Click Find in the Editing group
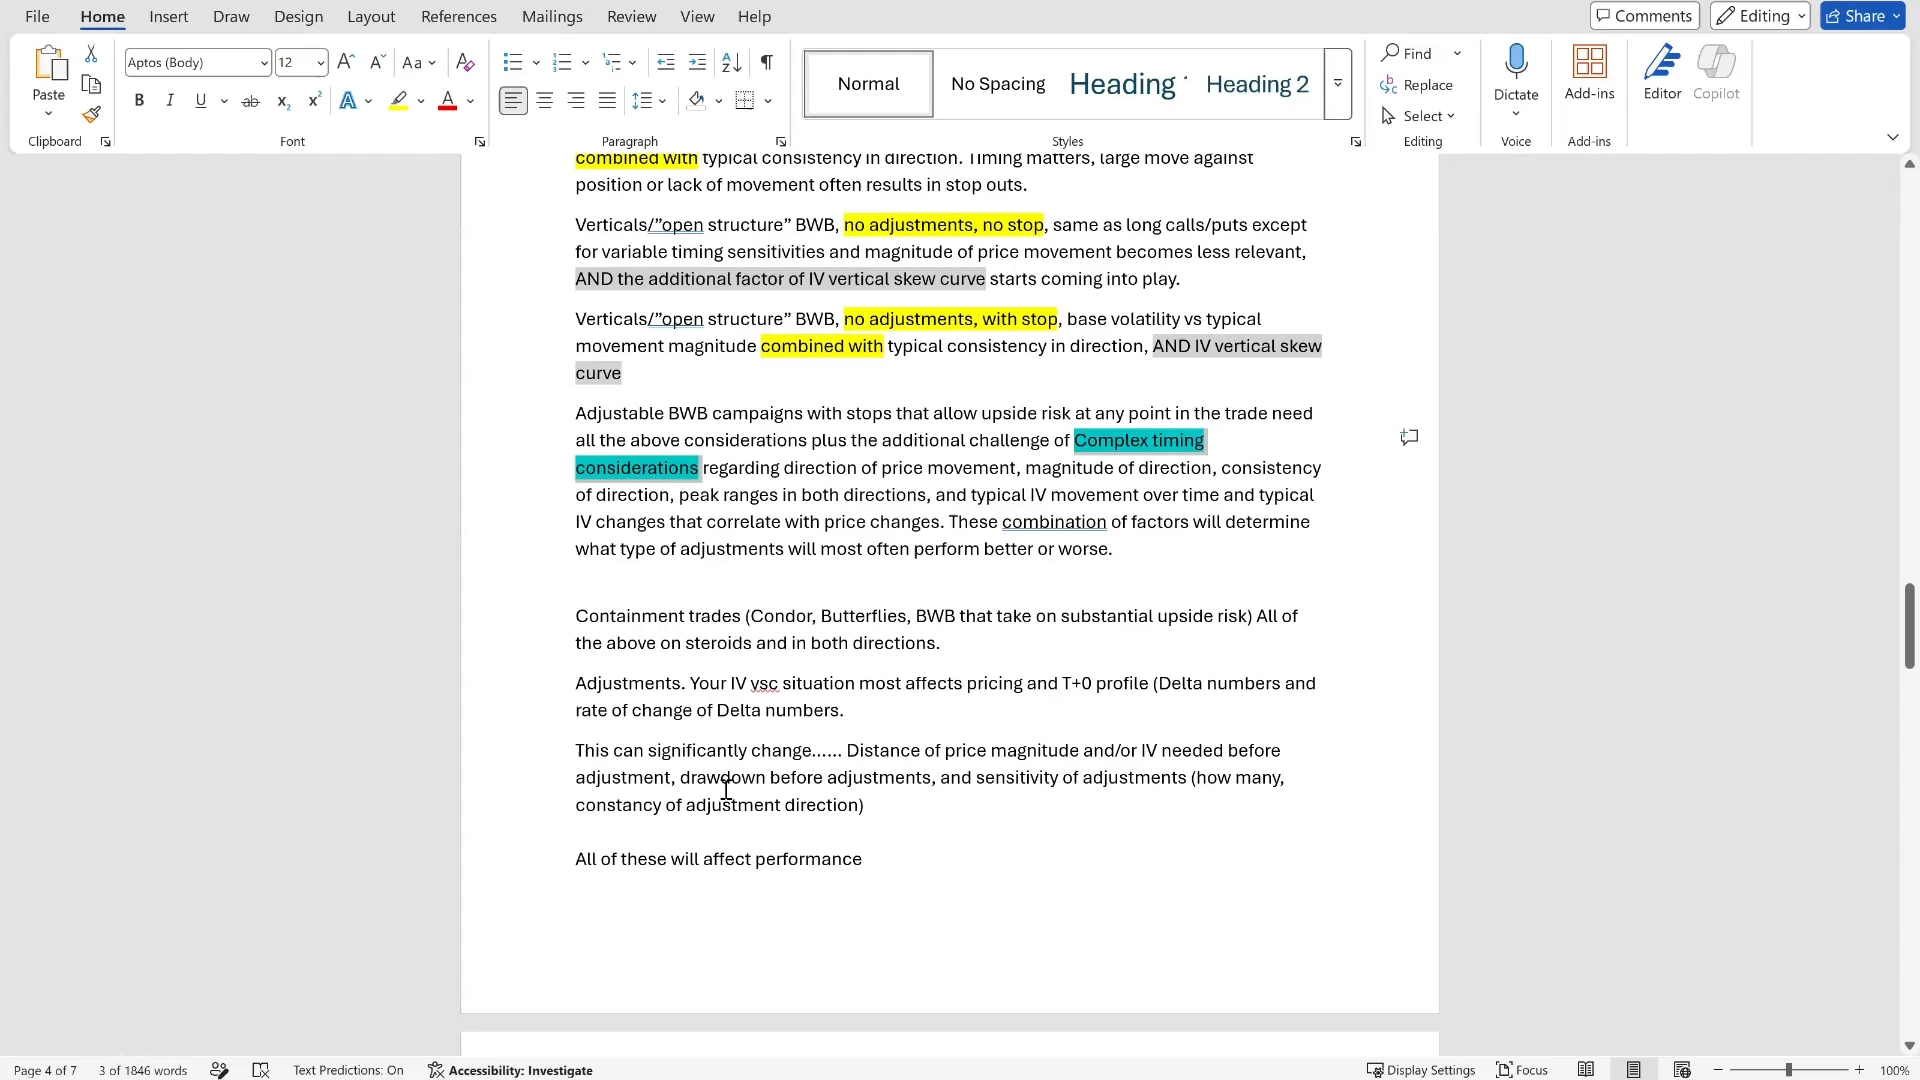This screenshot has height=1080, width=1920. click(1407, 54)
